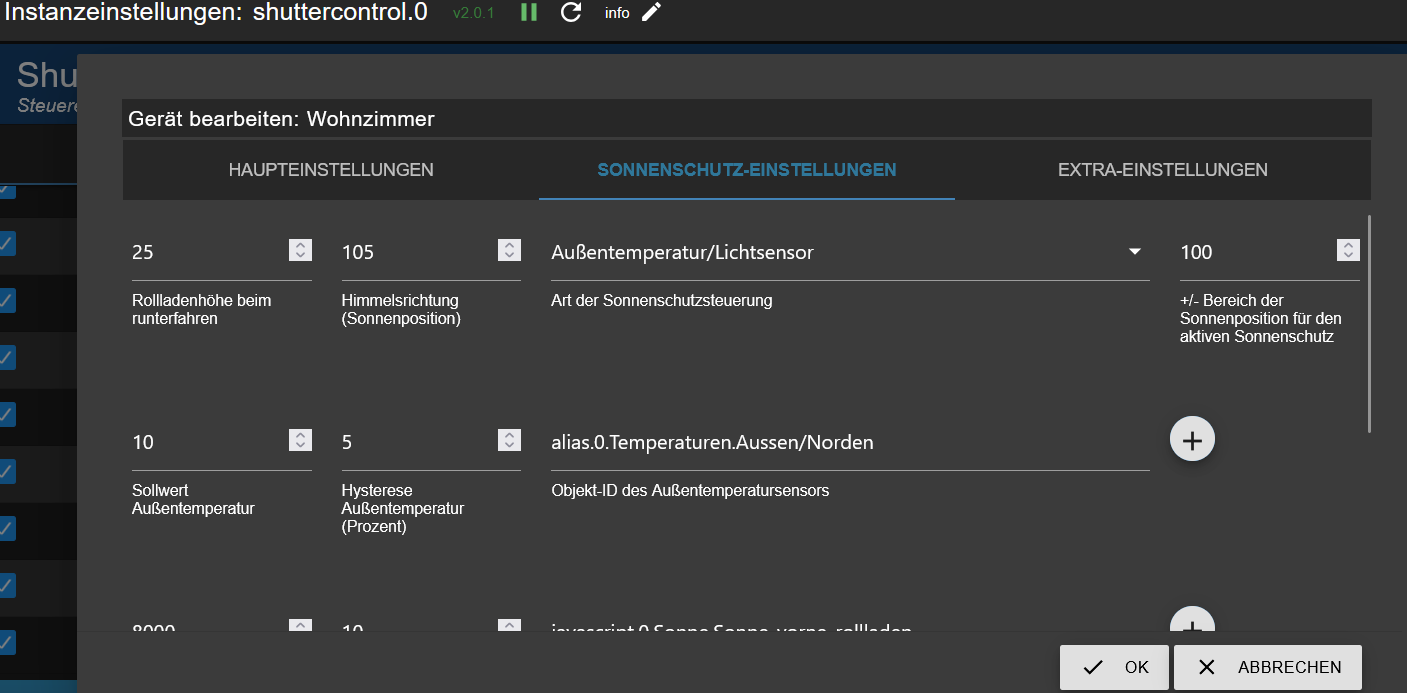Click the pencil edit icon beside info
Image resolution: width=1407 pixels, height=693 pixels.
652,13
